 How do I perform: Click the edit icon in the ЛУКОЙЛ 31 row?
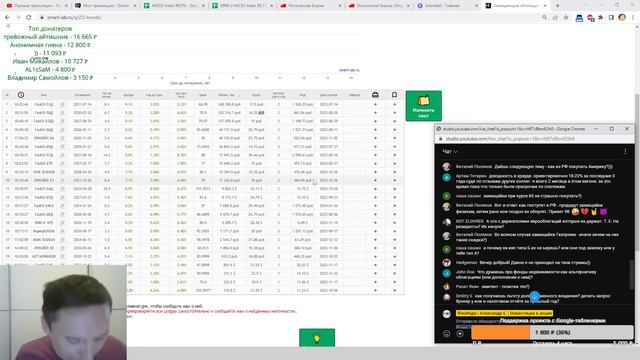click(62, 180)
